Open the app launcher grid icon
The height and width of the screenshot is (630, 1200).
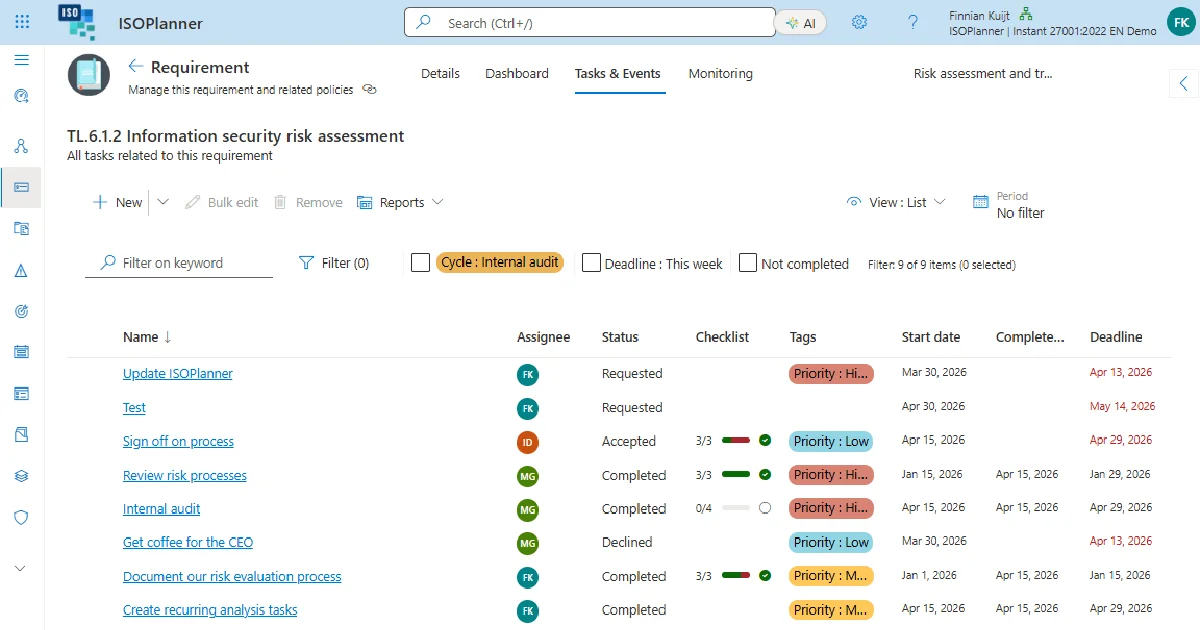pos(22,22)
